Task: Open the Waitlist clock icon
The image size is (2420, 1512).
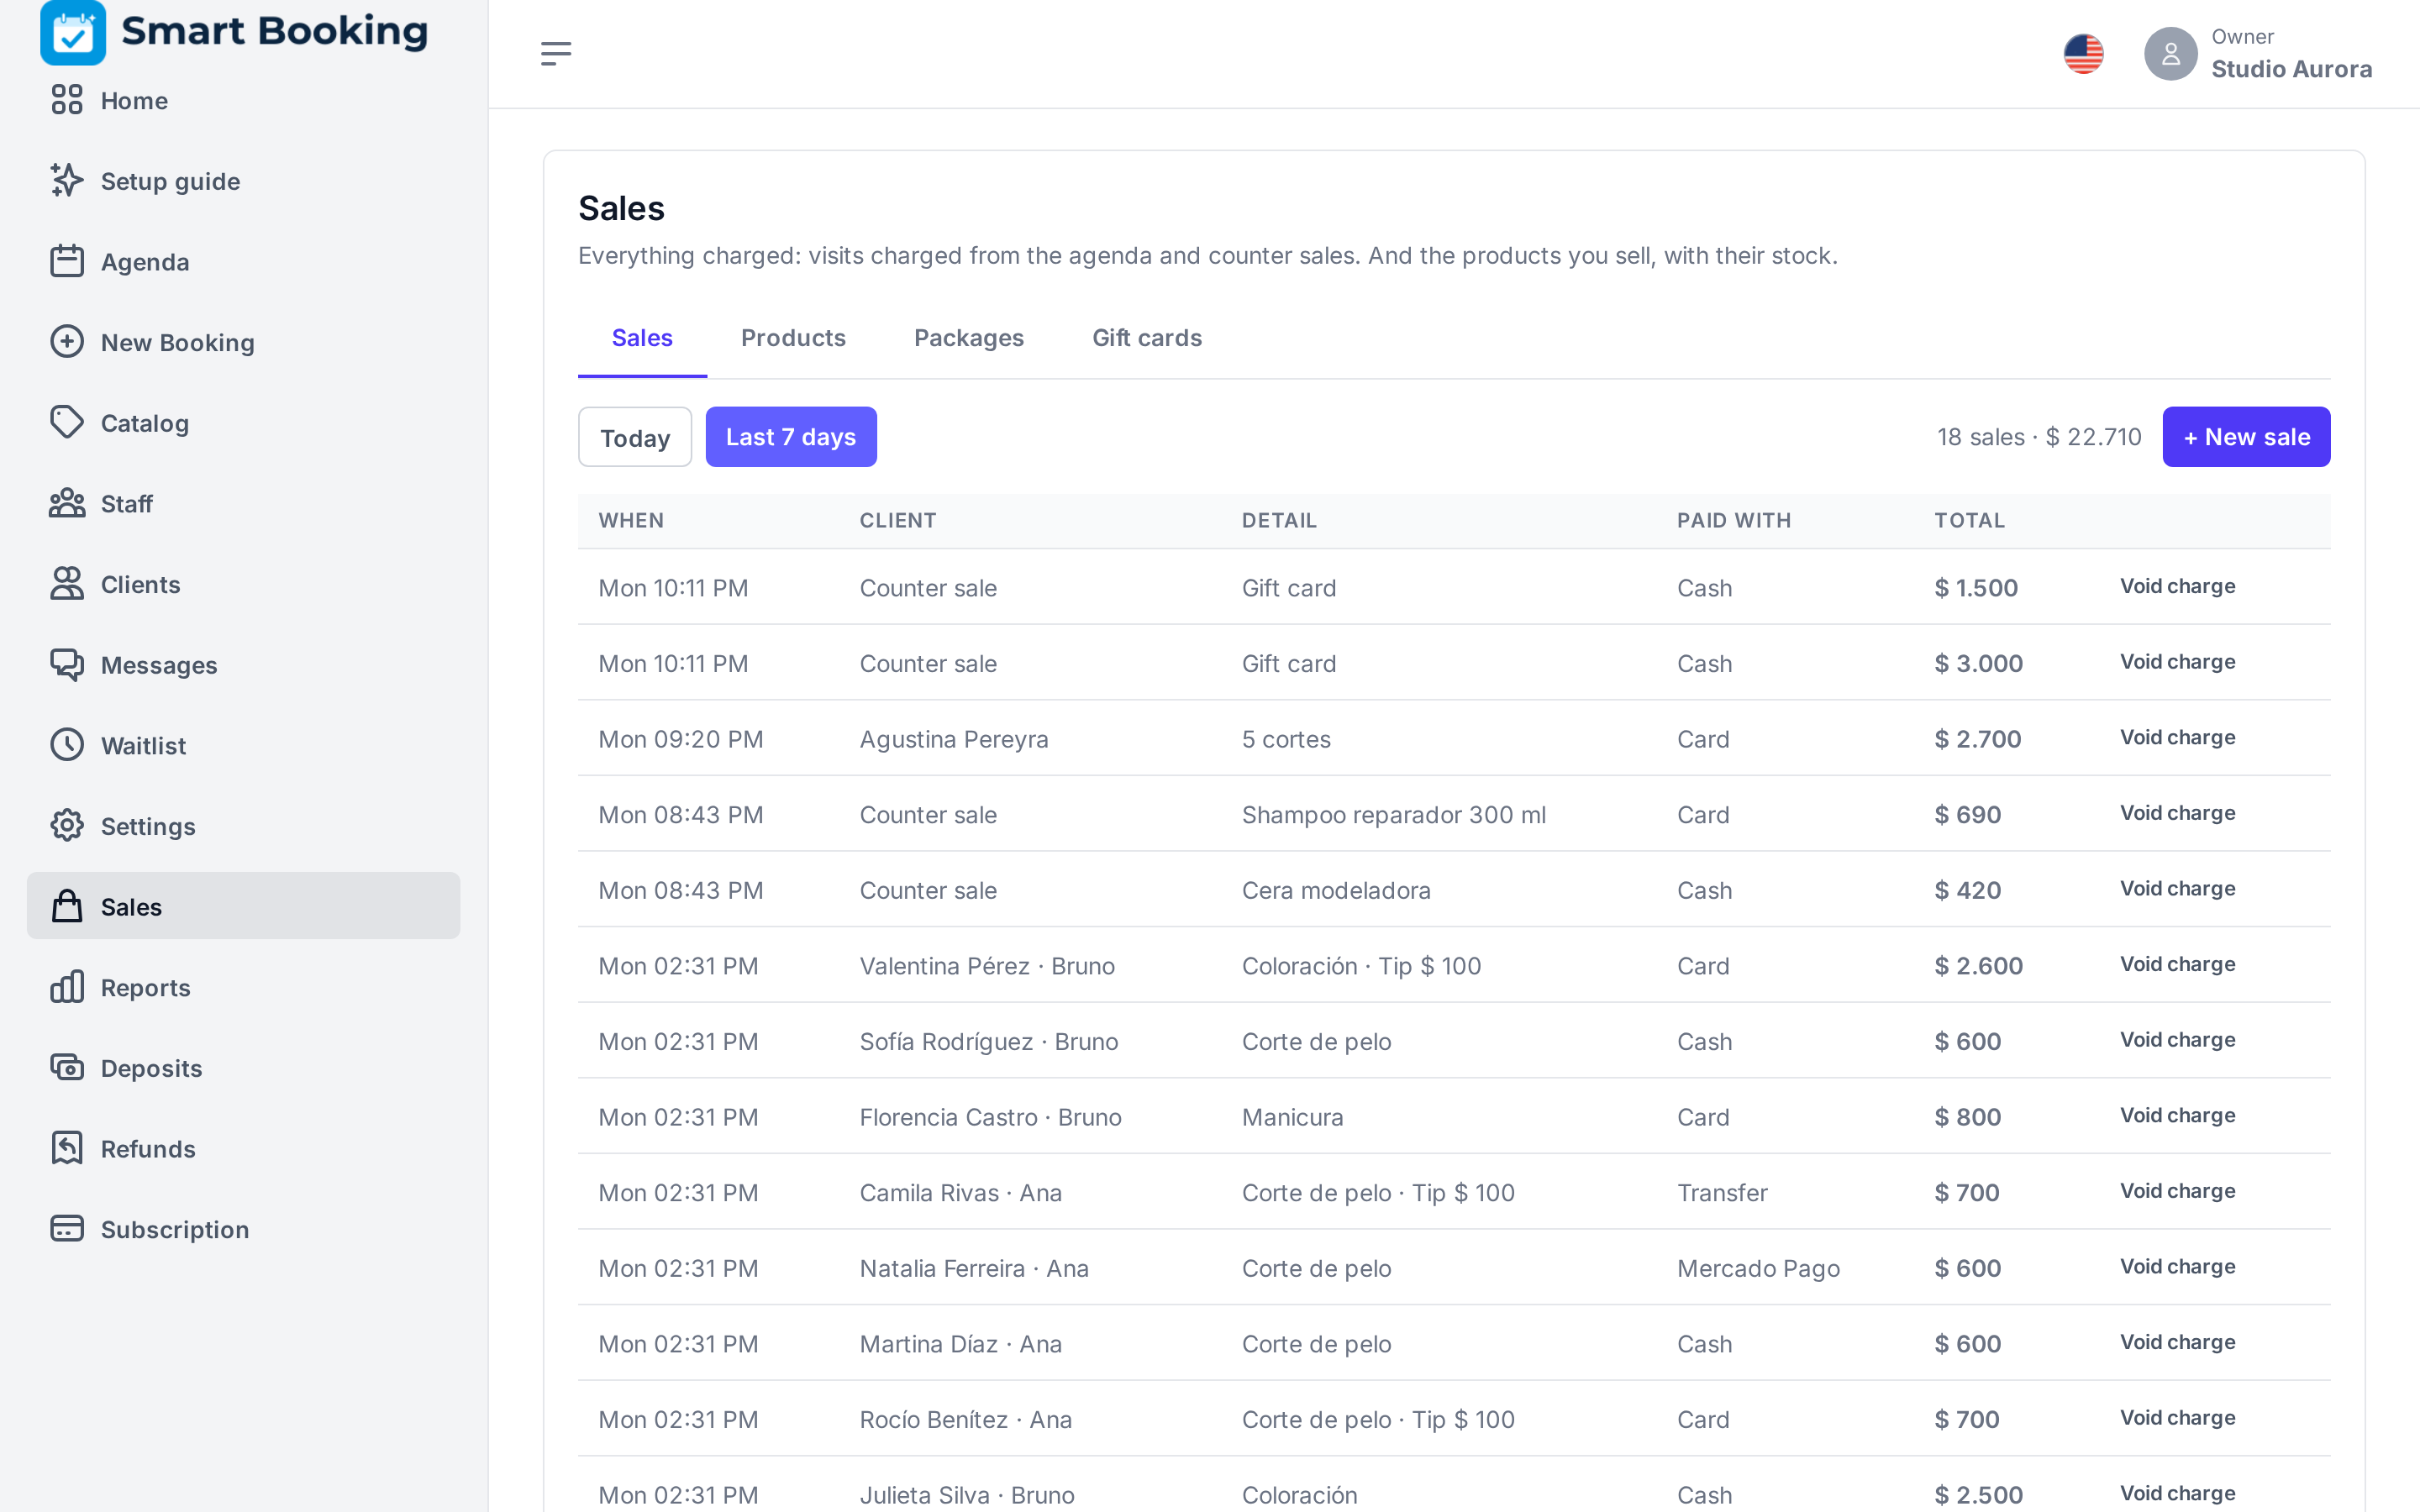Action: click(67, 745)
